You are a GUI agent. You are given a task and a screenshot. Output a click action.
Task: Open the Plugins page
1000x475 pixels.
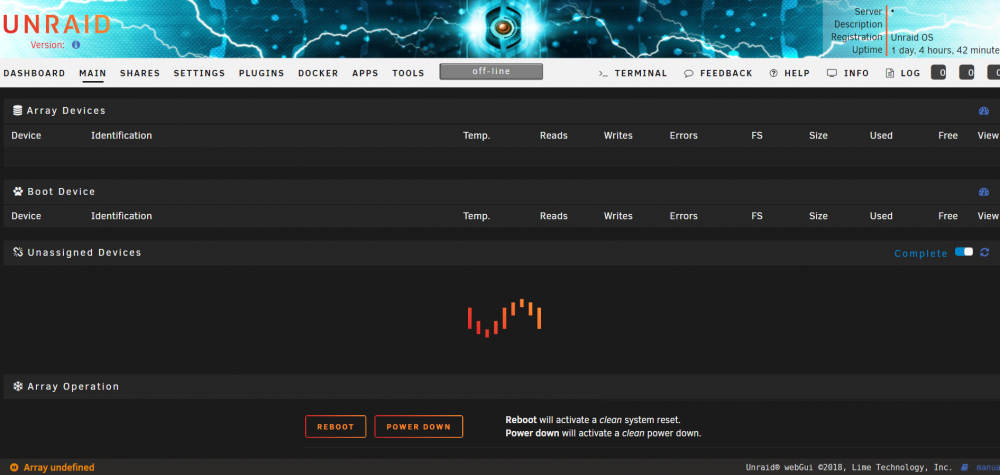(x=261, y=73)
